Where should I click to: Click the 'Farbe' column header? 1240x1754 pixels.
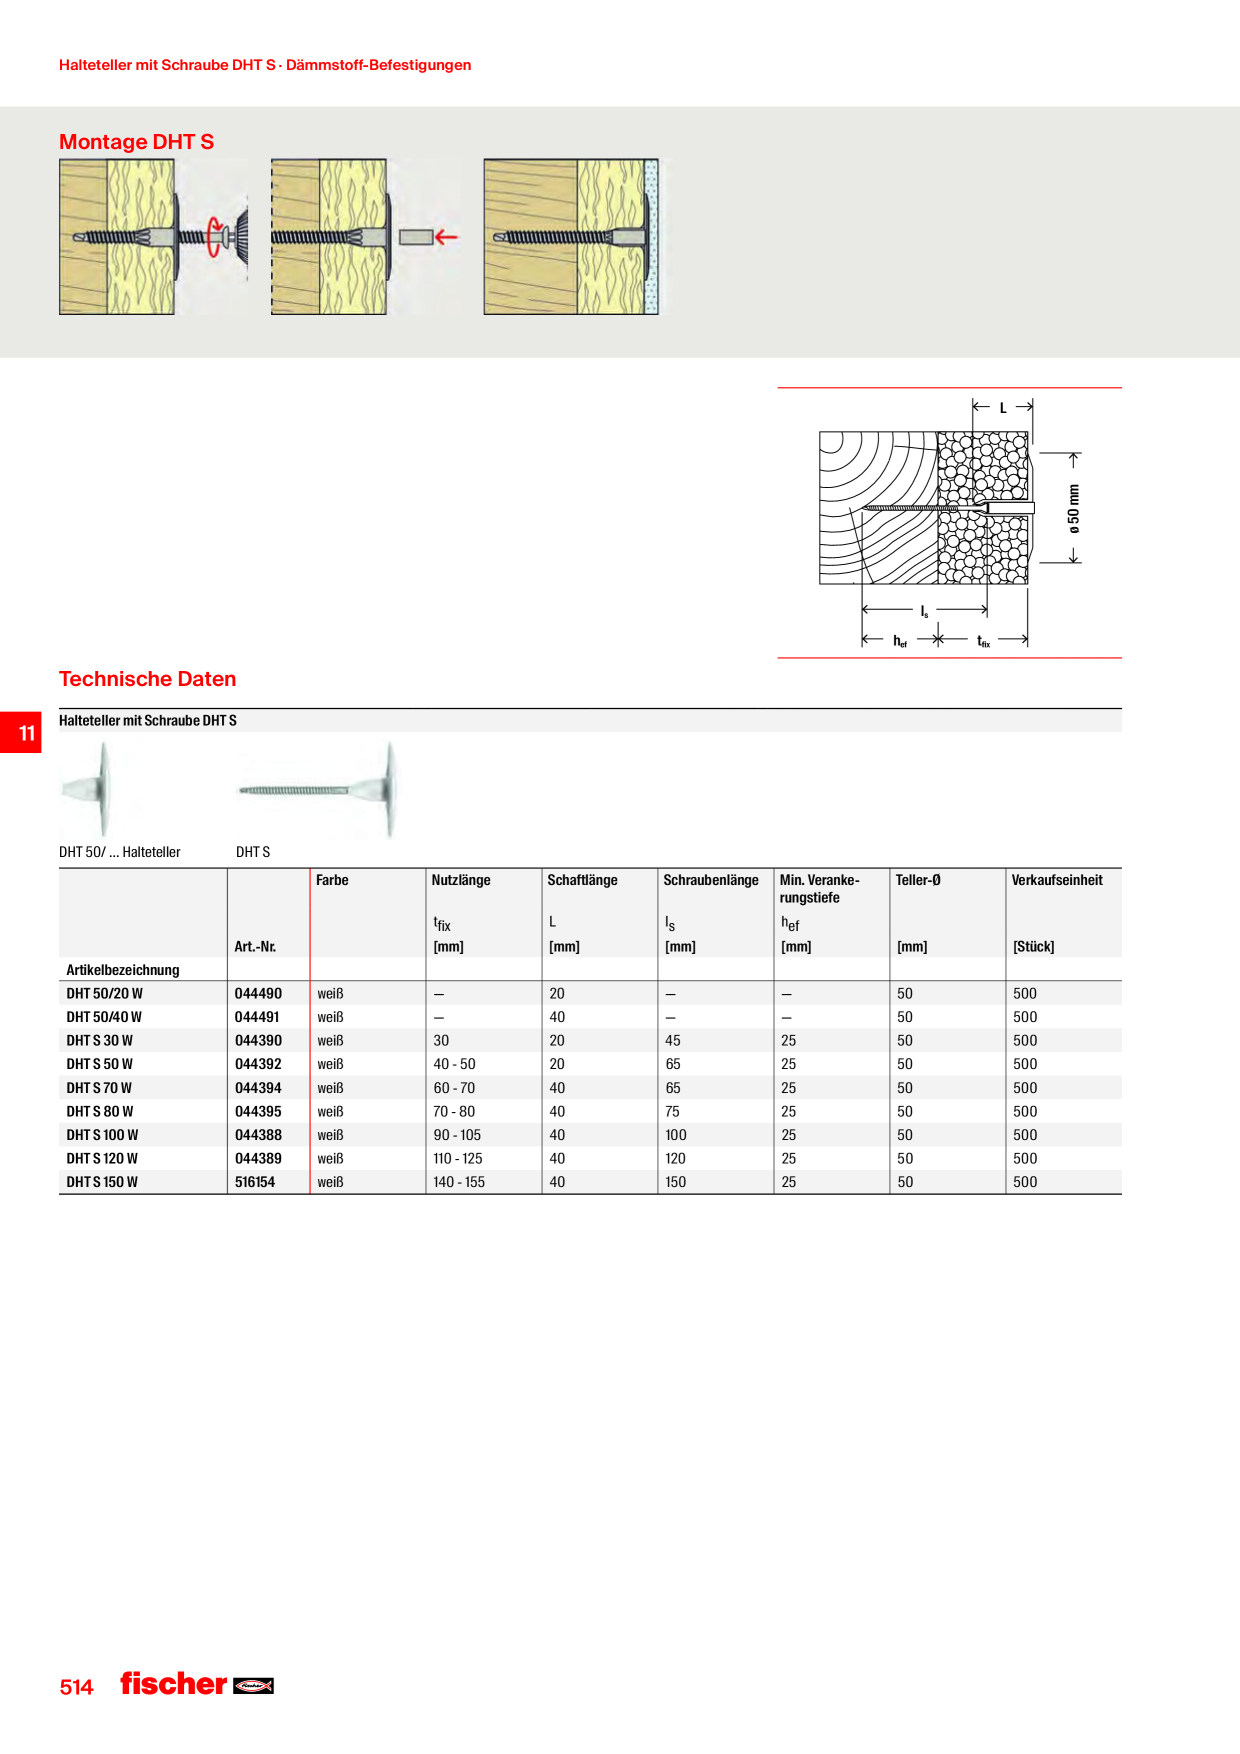pyautogui.click(x=332, y=880)
